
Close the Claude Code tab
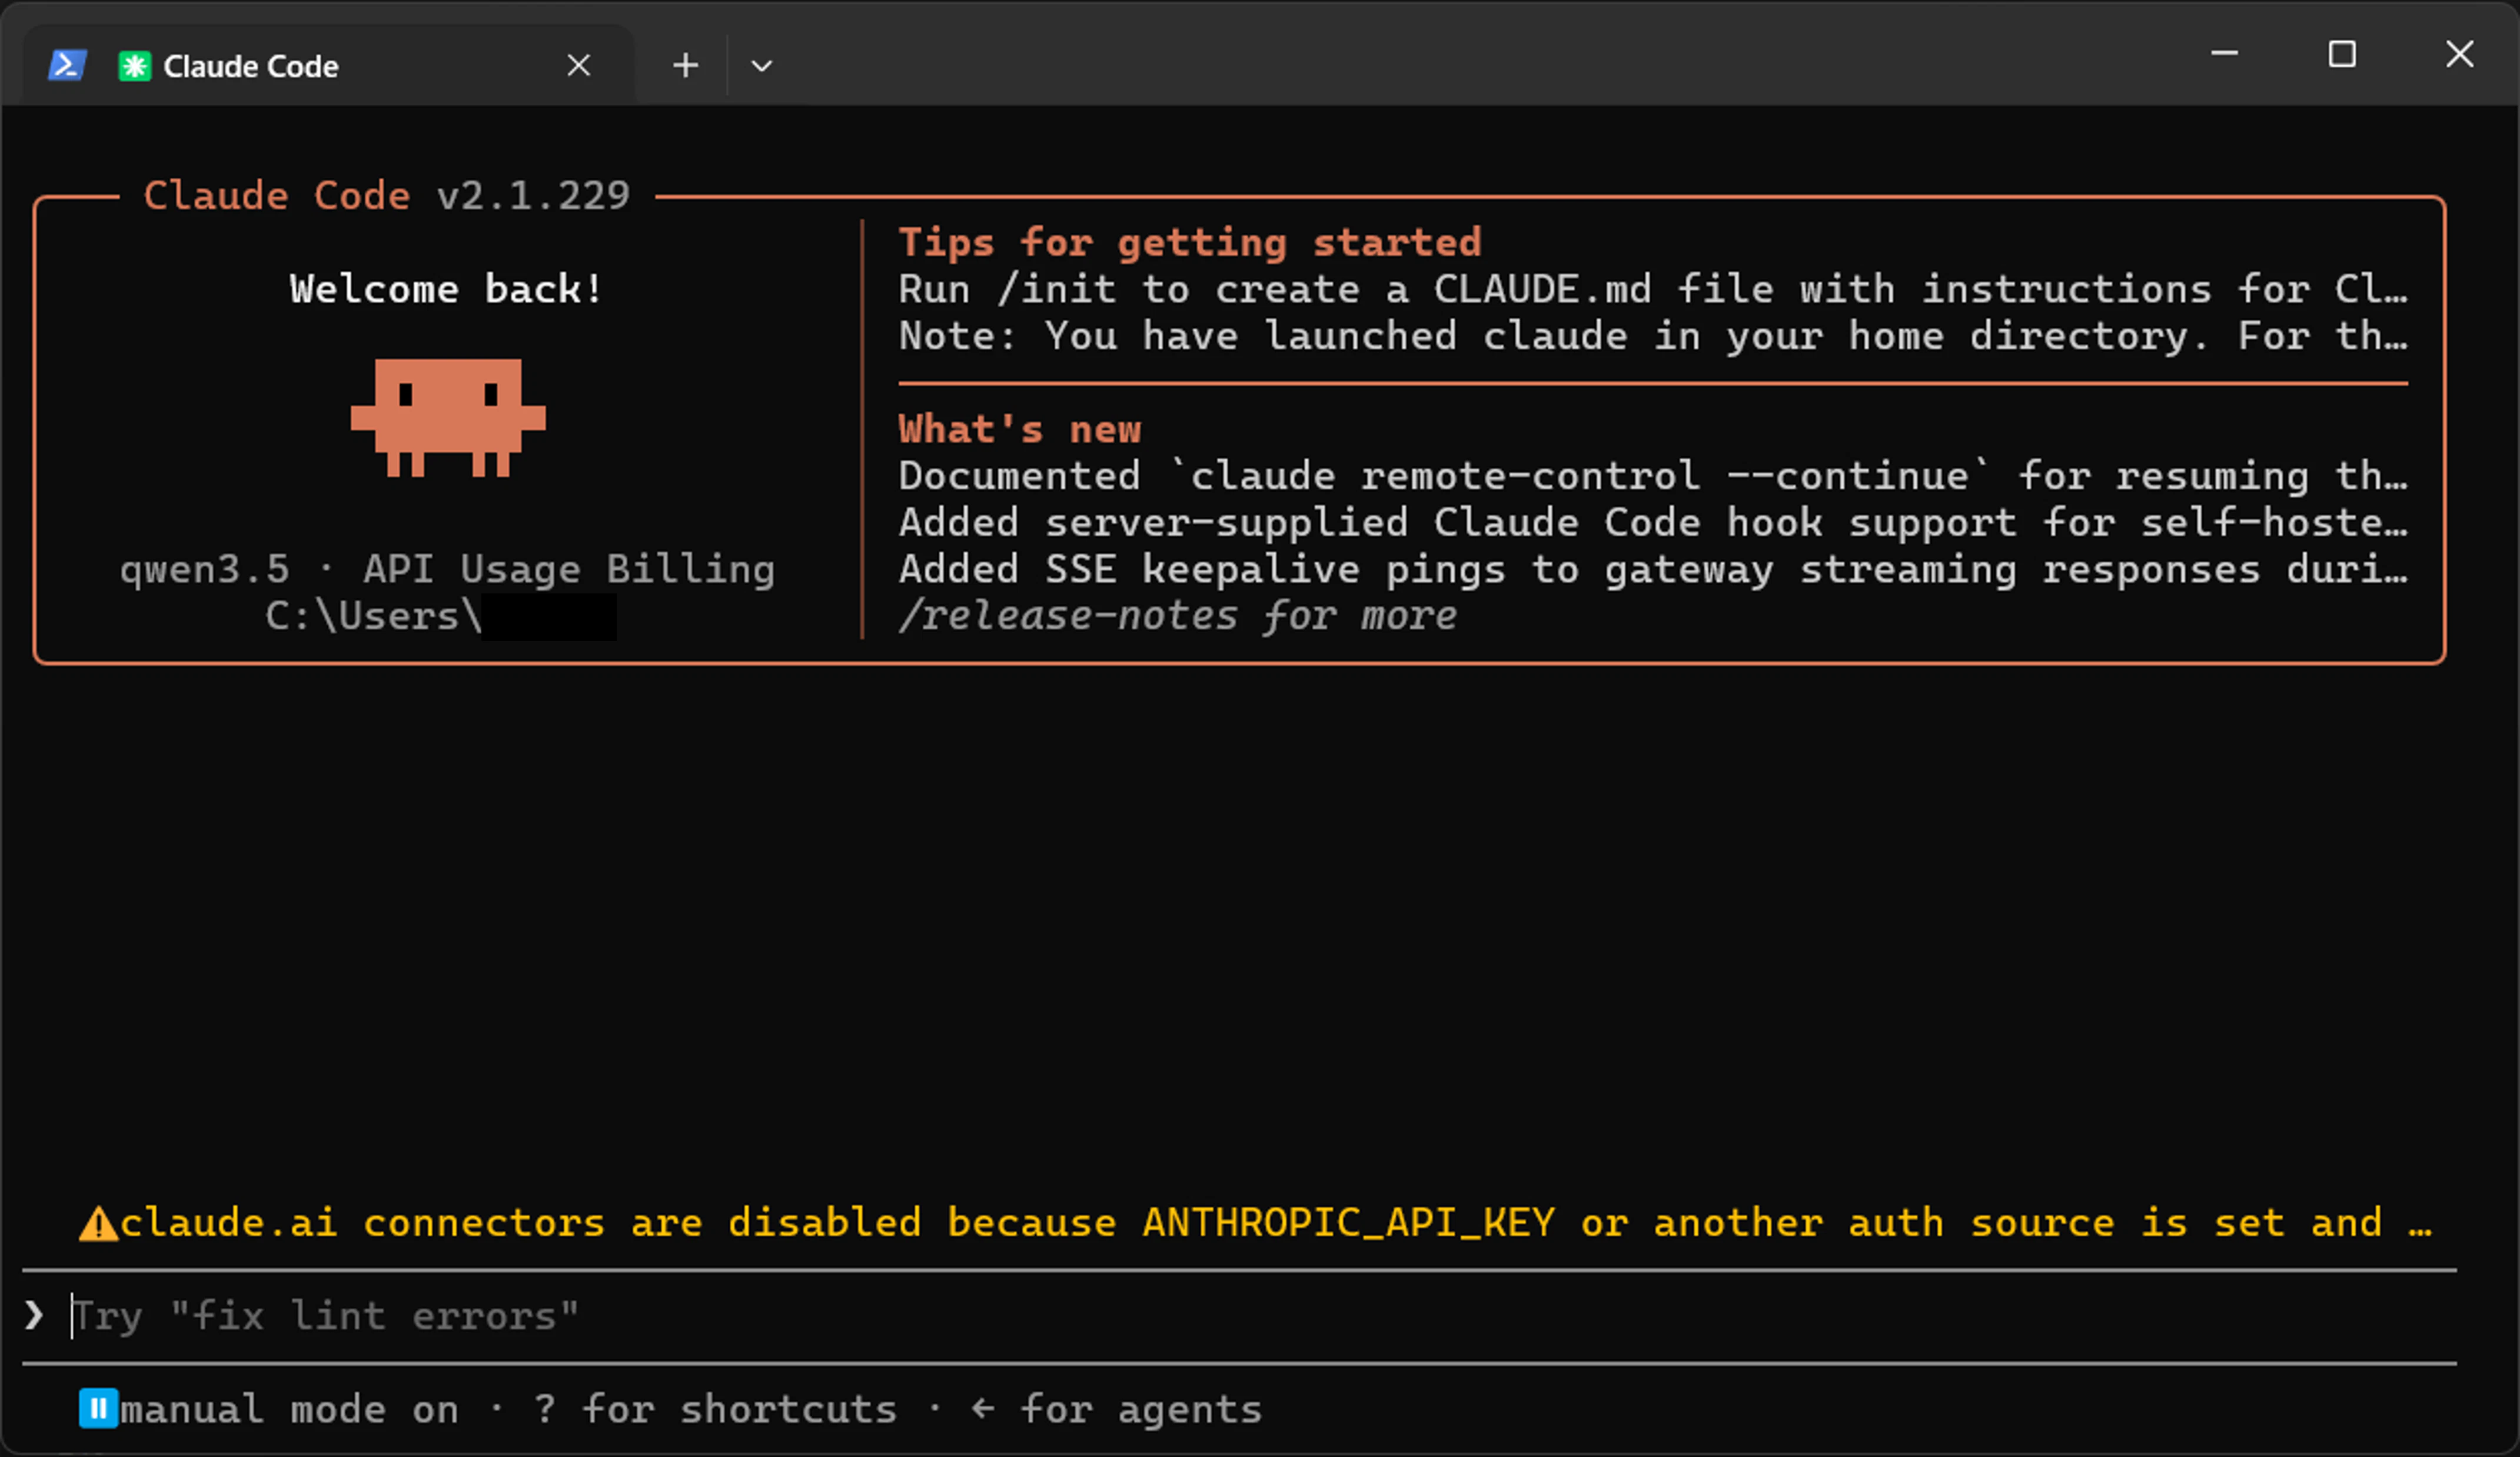pos(578,66)
